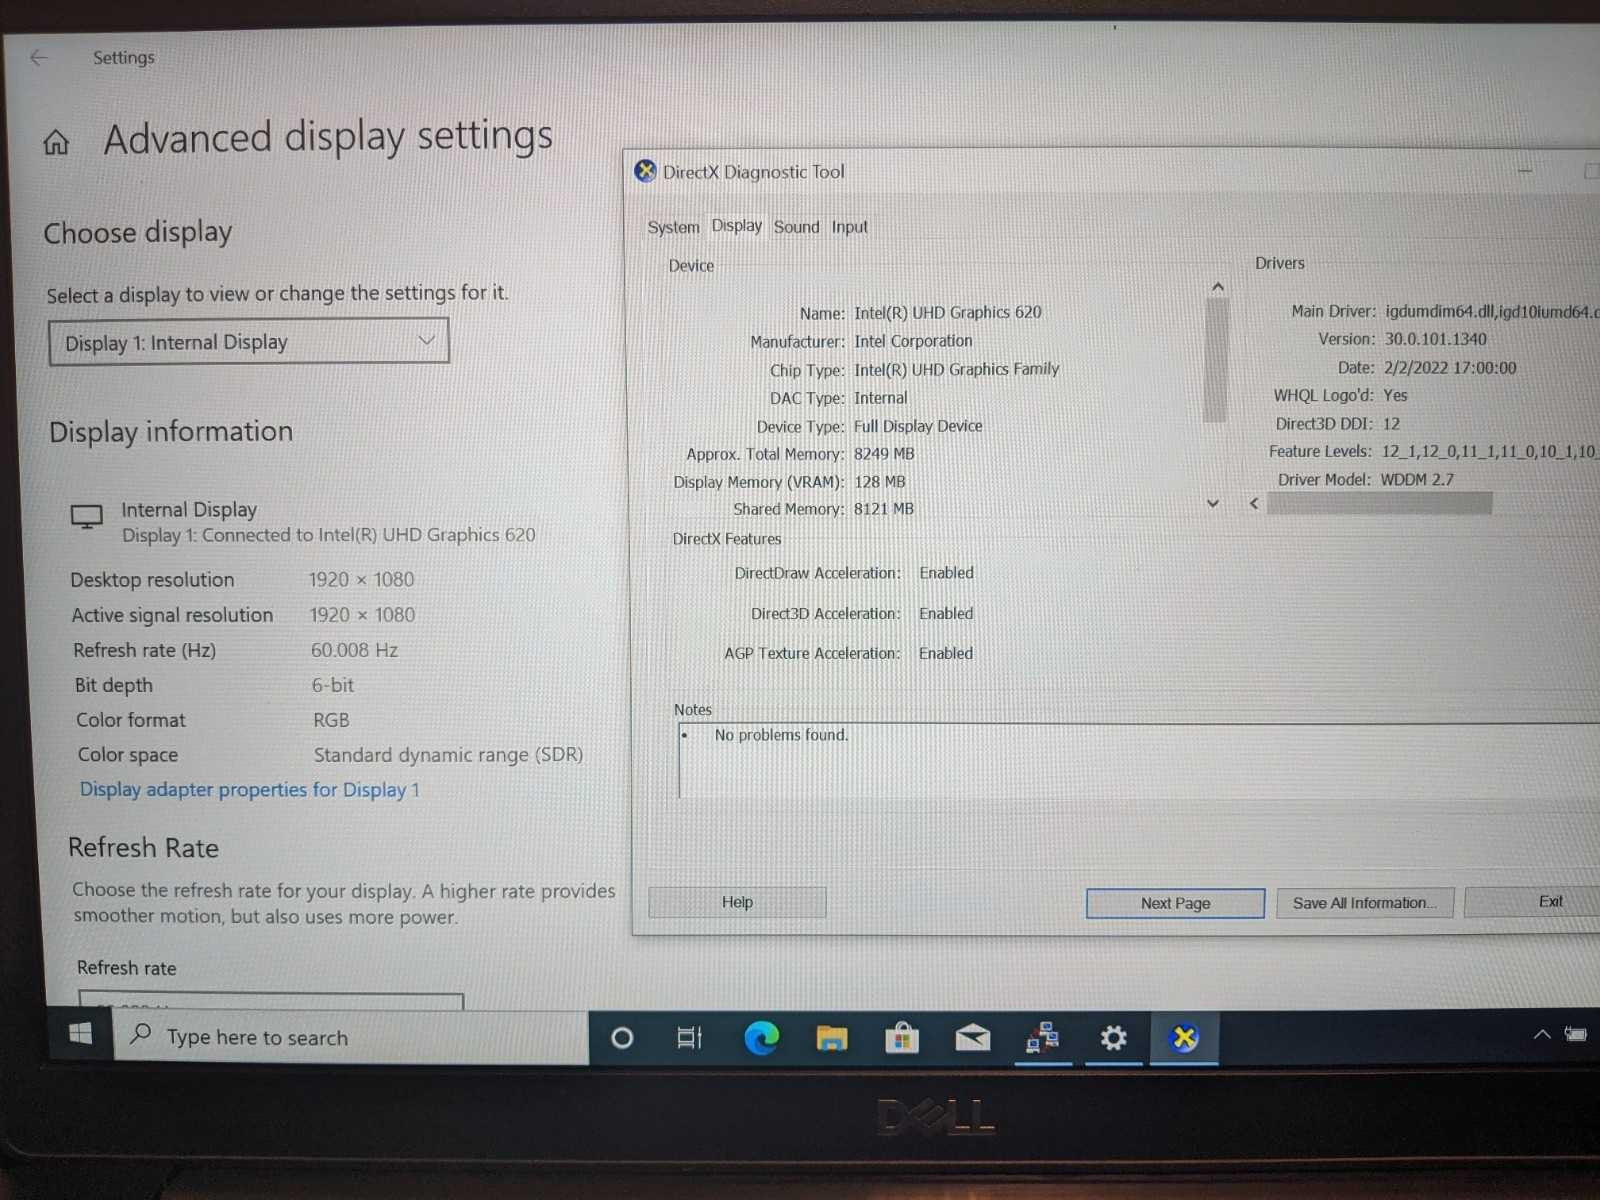The height and width of the screenshot is (1200, 1600).
Task: Click the WDDM 2.7 driver model value
Action: coord(1417,479)
